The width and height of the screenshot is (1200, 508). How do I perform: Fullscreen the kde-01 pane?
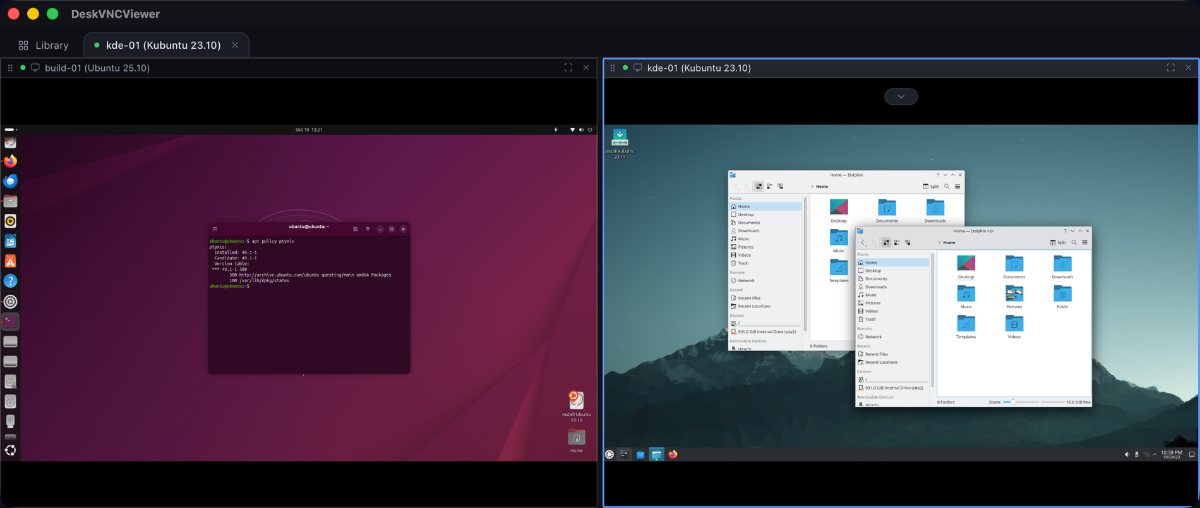coord(1171,68)
